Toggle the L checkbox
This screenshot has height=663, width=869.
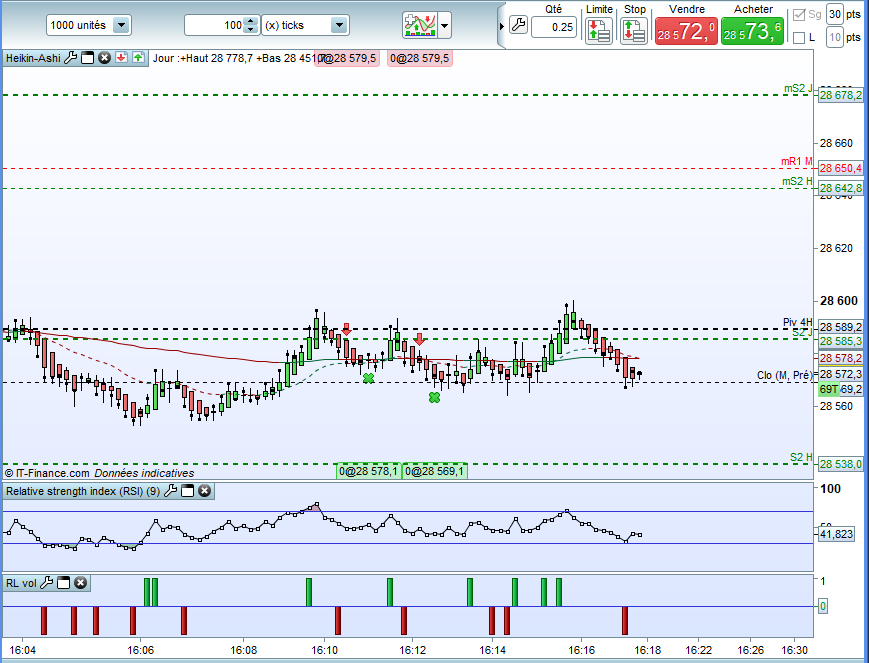point(799,38)
